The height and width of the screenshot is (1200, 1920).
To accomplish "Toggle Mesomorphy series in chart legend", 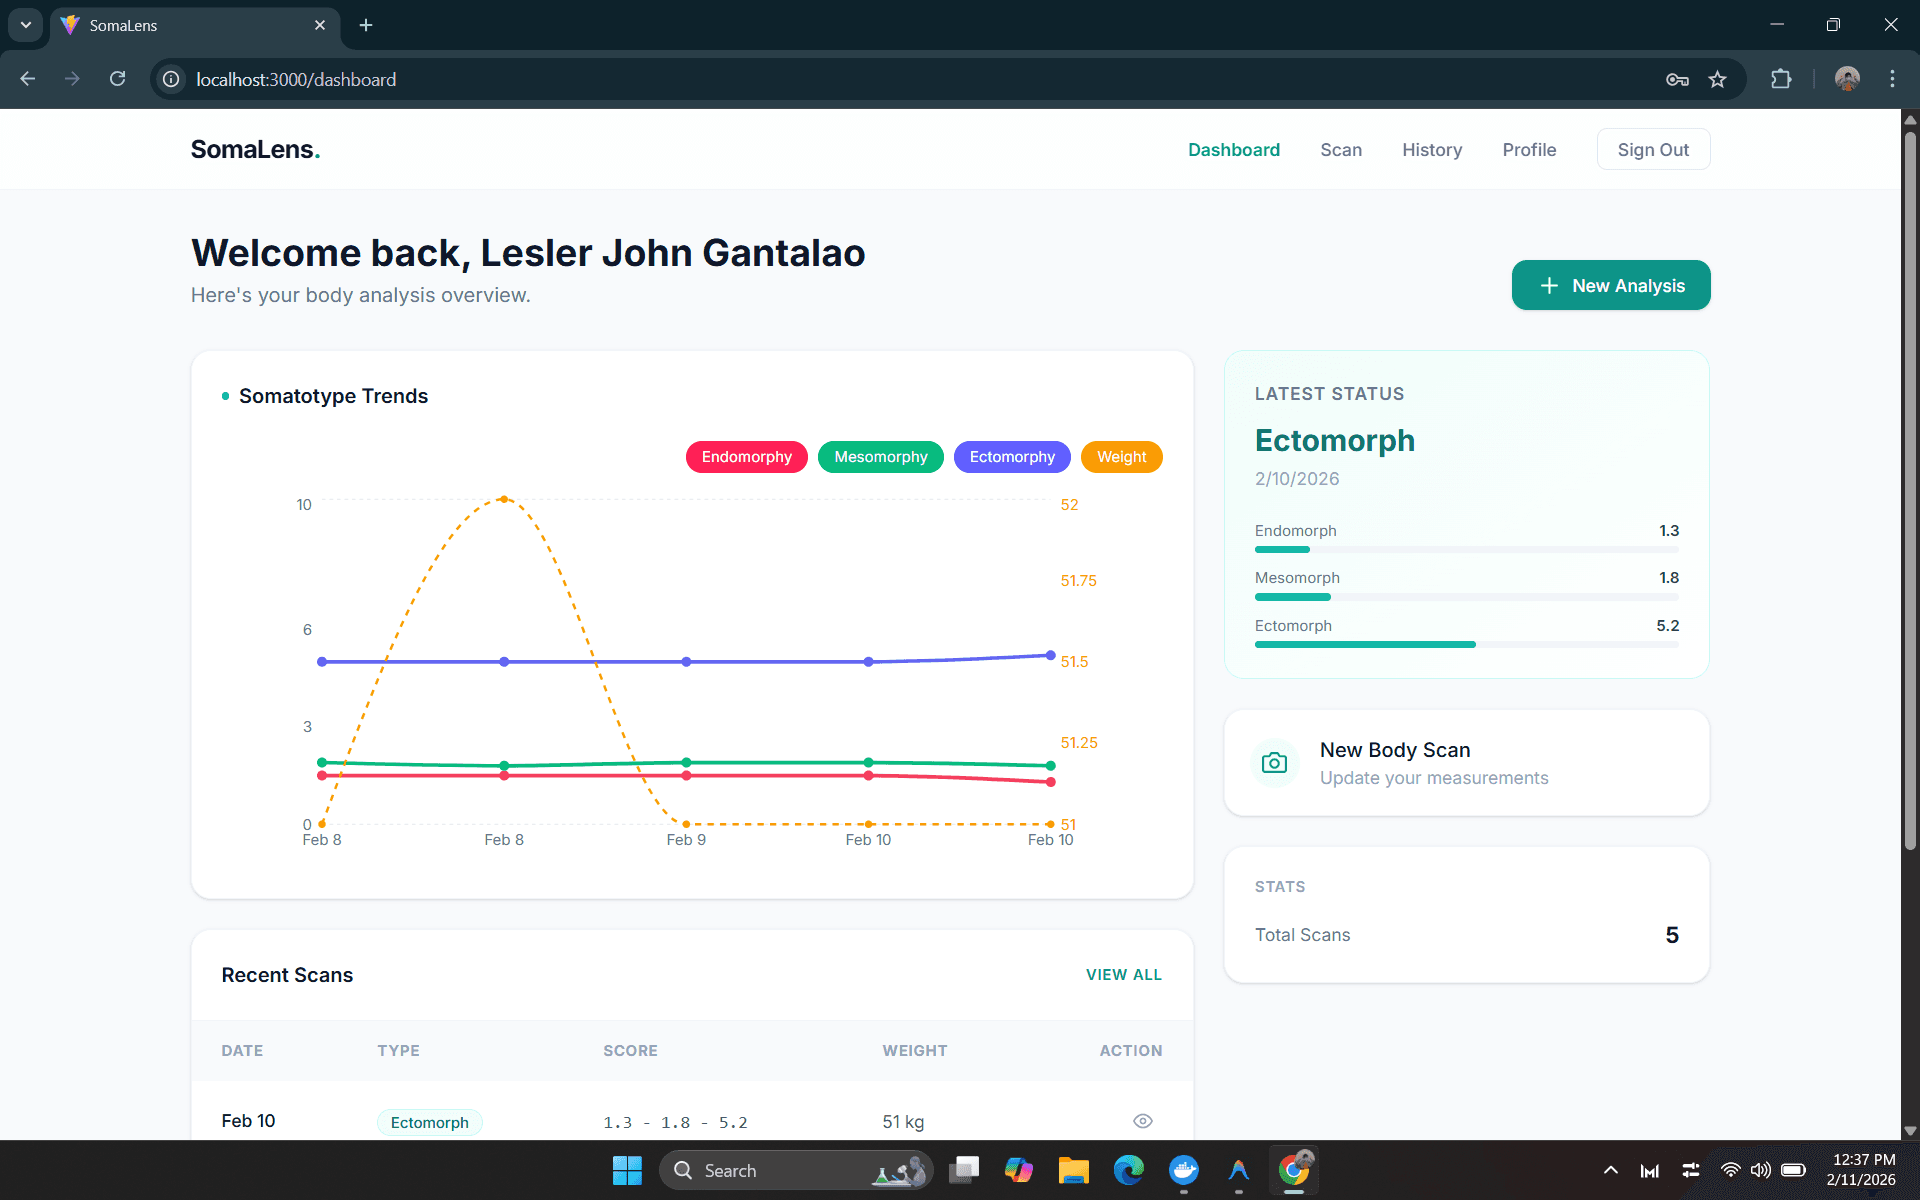I will coord(880,457).
